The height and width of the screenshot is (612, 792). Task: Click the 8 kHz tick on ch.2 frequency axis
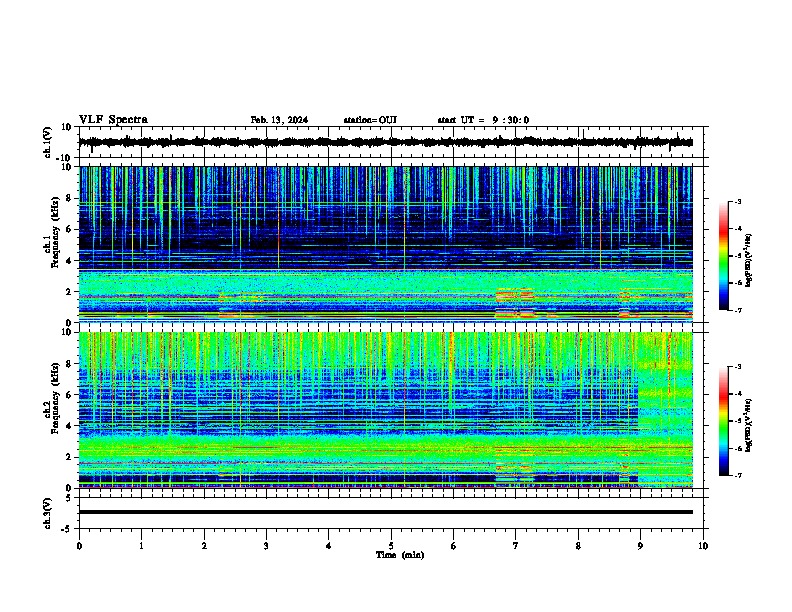point(70,364)
